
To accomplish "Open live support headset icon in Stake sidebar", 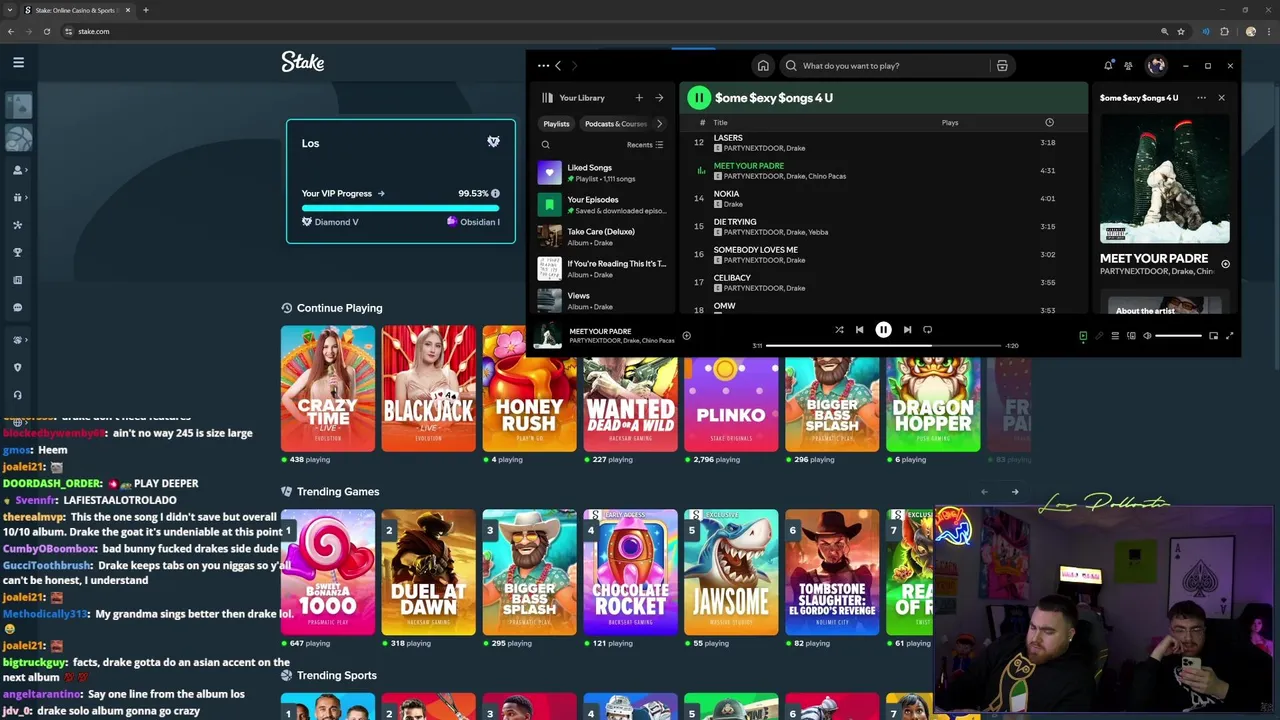I will (18, 395).
